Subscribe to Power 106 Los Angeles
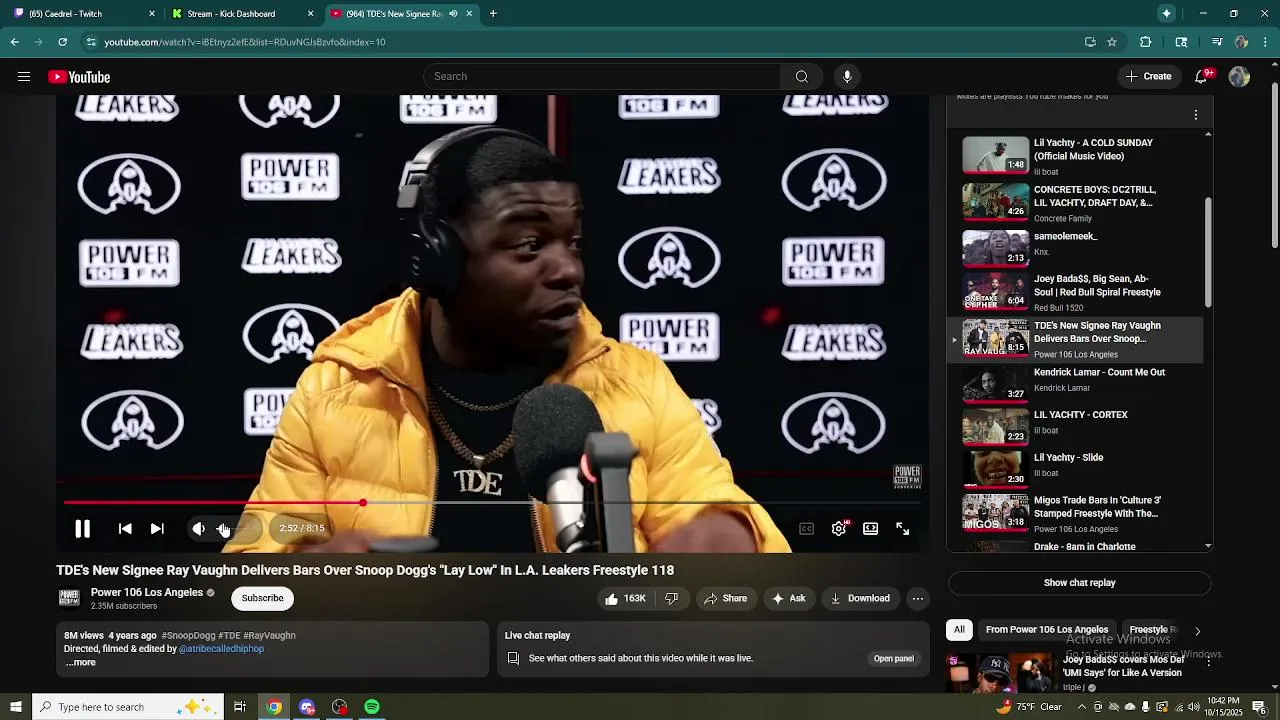 click(x=263, y=598)
